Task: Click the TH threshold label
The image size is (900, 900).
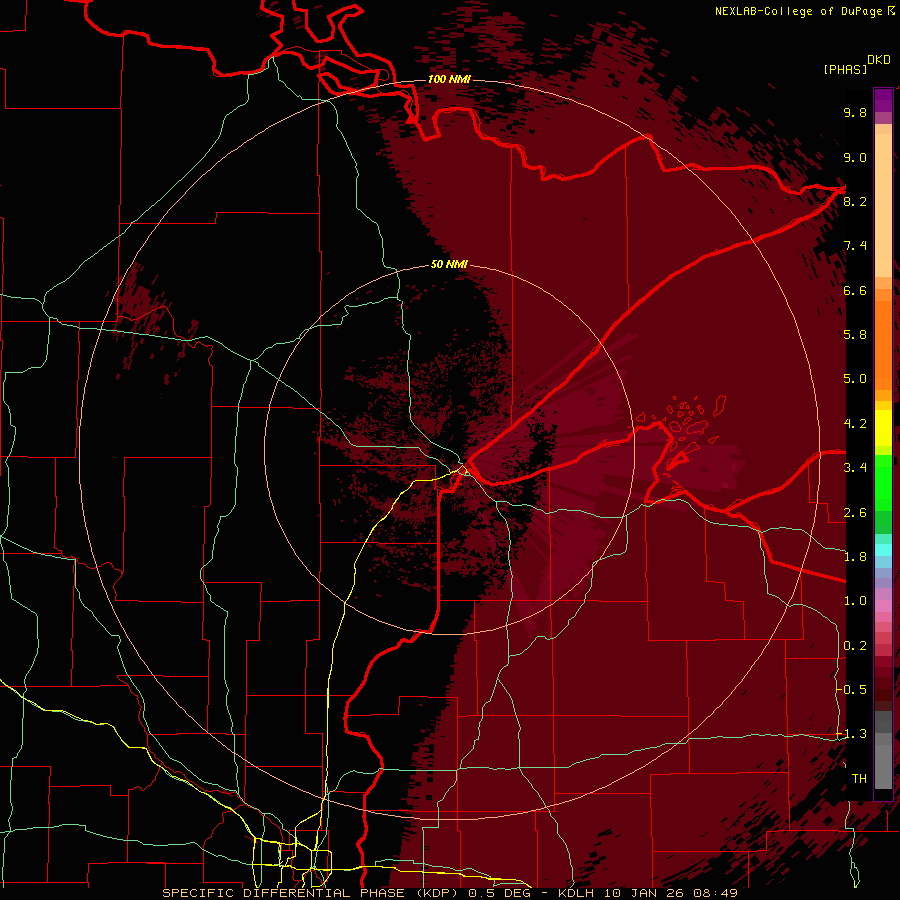Action: tap(859, 779)
